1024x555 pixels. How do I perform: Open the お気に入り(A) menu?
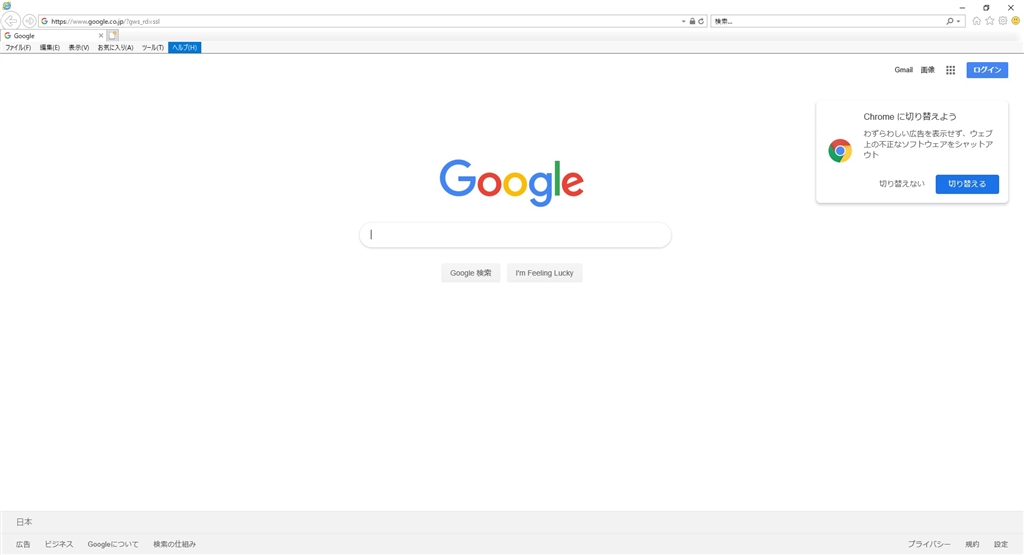click(x=116, y=48)
